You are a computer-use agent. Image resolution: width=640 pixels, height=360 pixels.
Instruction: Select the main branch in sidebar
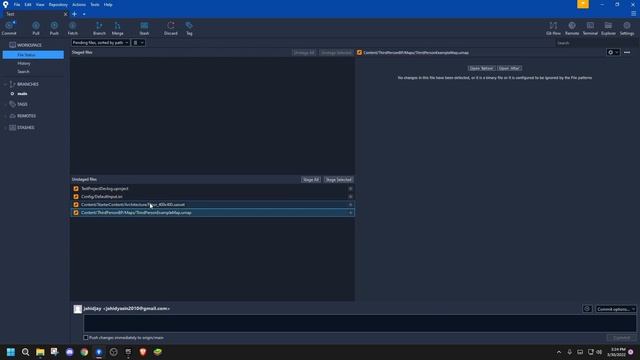tap(22, 94)
